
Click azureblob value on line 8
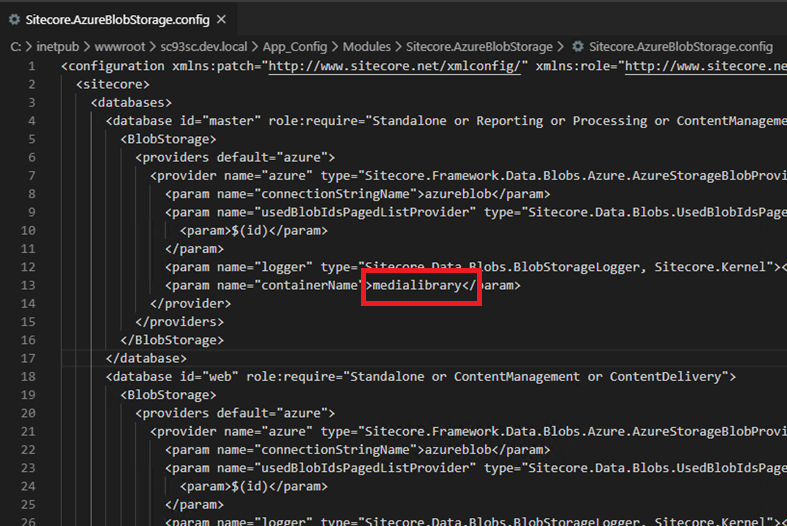pyautogui.click(x=458, y=194)
